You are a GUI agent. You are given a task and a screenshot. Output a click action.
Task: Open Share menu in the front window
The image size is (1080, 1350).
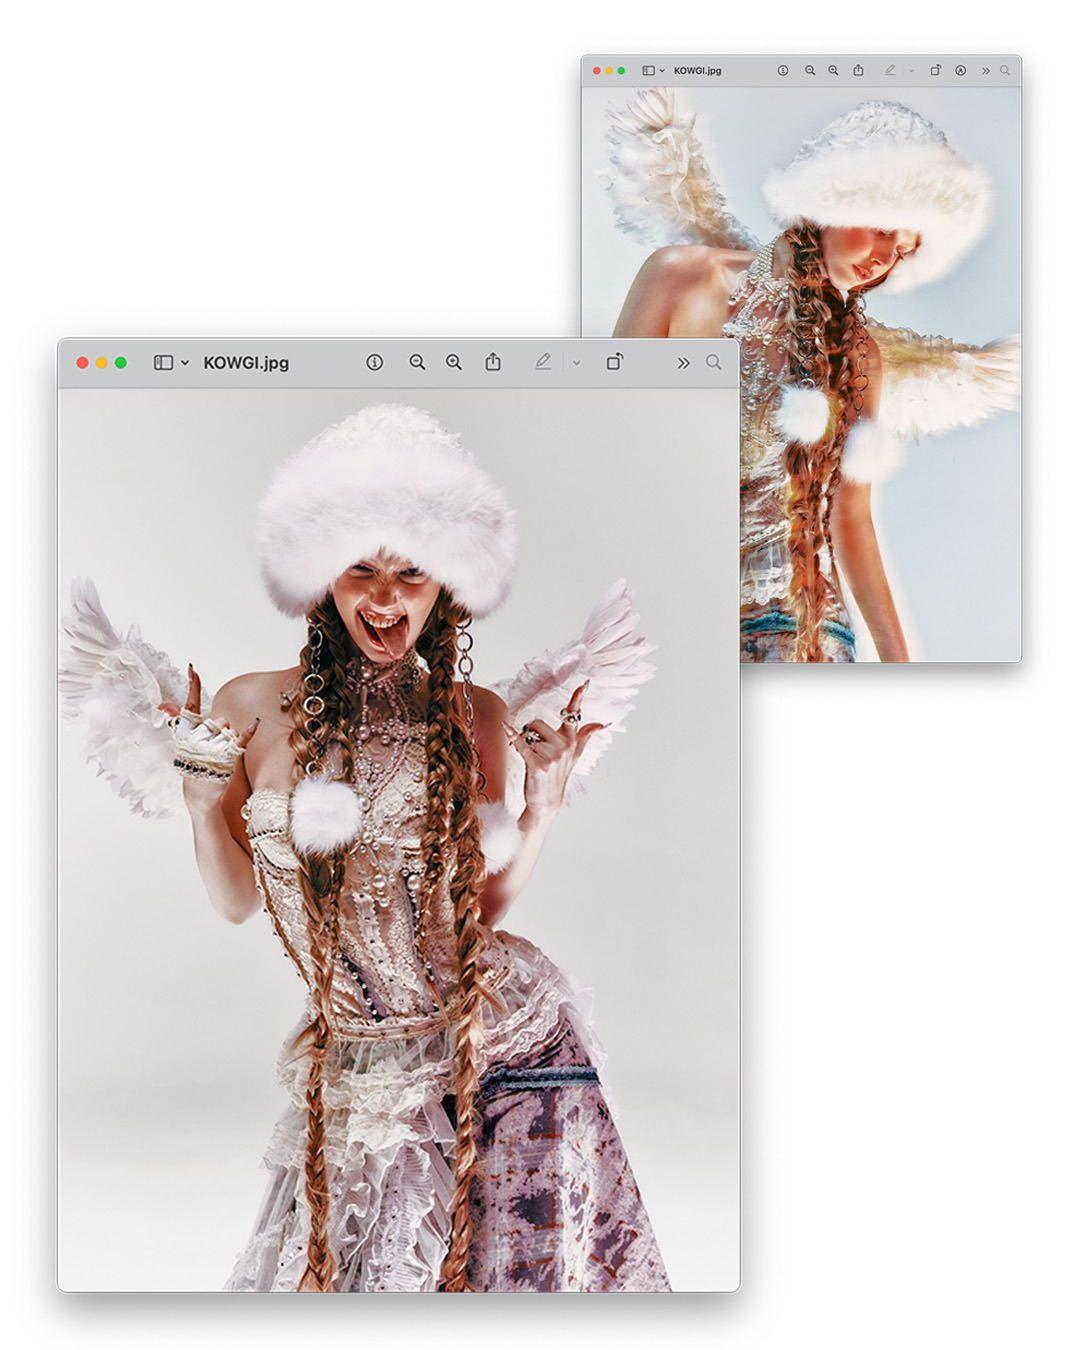(x=493, y=361)
